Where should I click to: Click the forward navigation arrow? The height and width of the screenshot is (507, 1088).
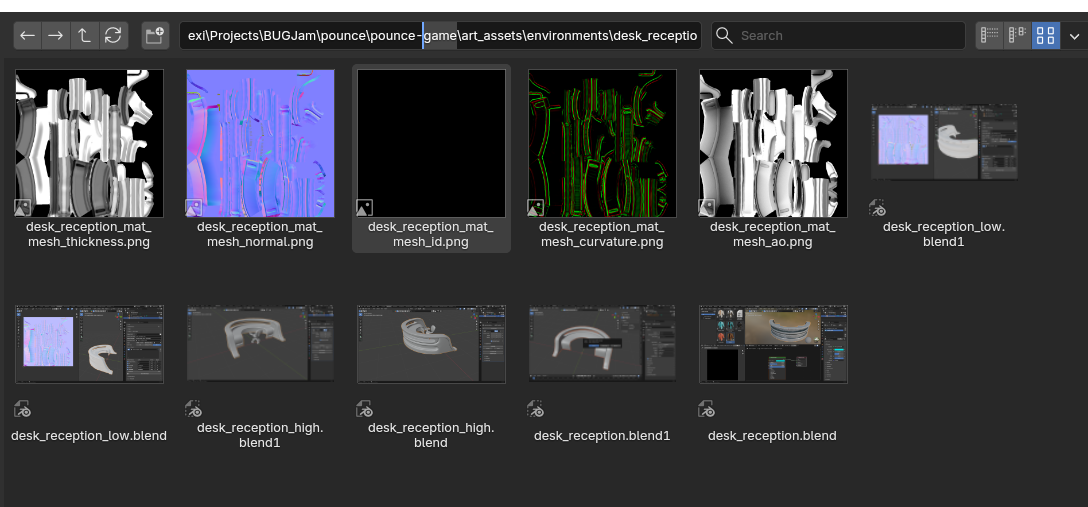pos(56,36)
